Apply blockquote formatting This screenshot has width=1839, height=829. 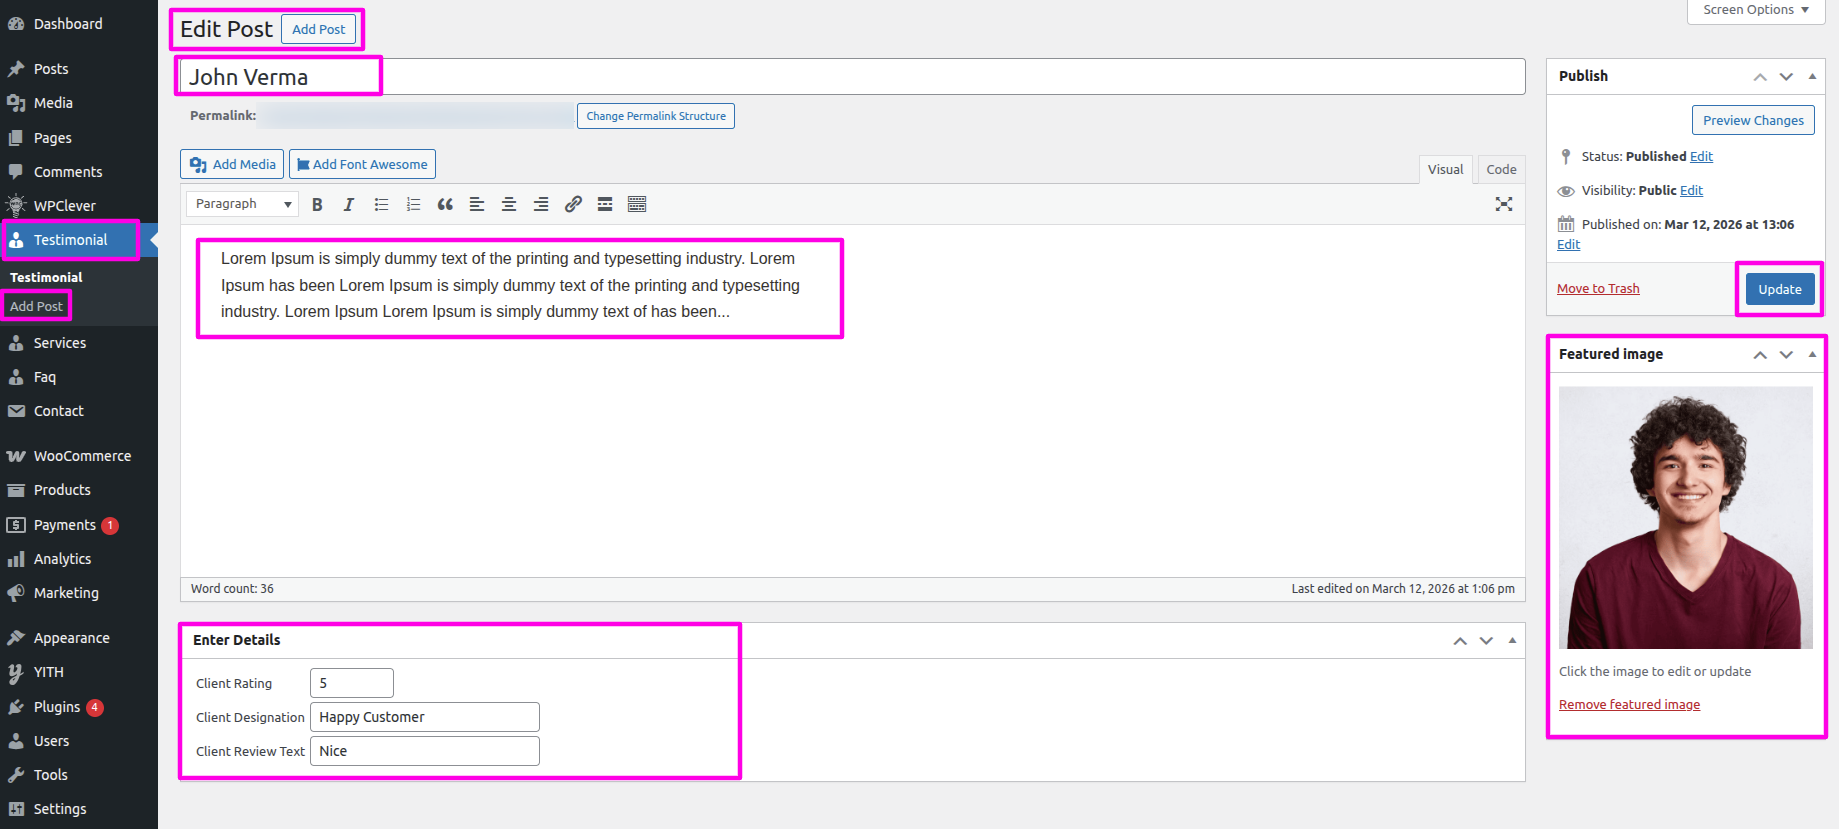pos(445,204)
